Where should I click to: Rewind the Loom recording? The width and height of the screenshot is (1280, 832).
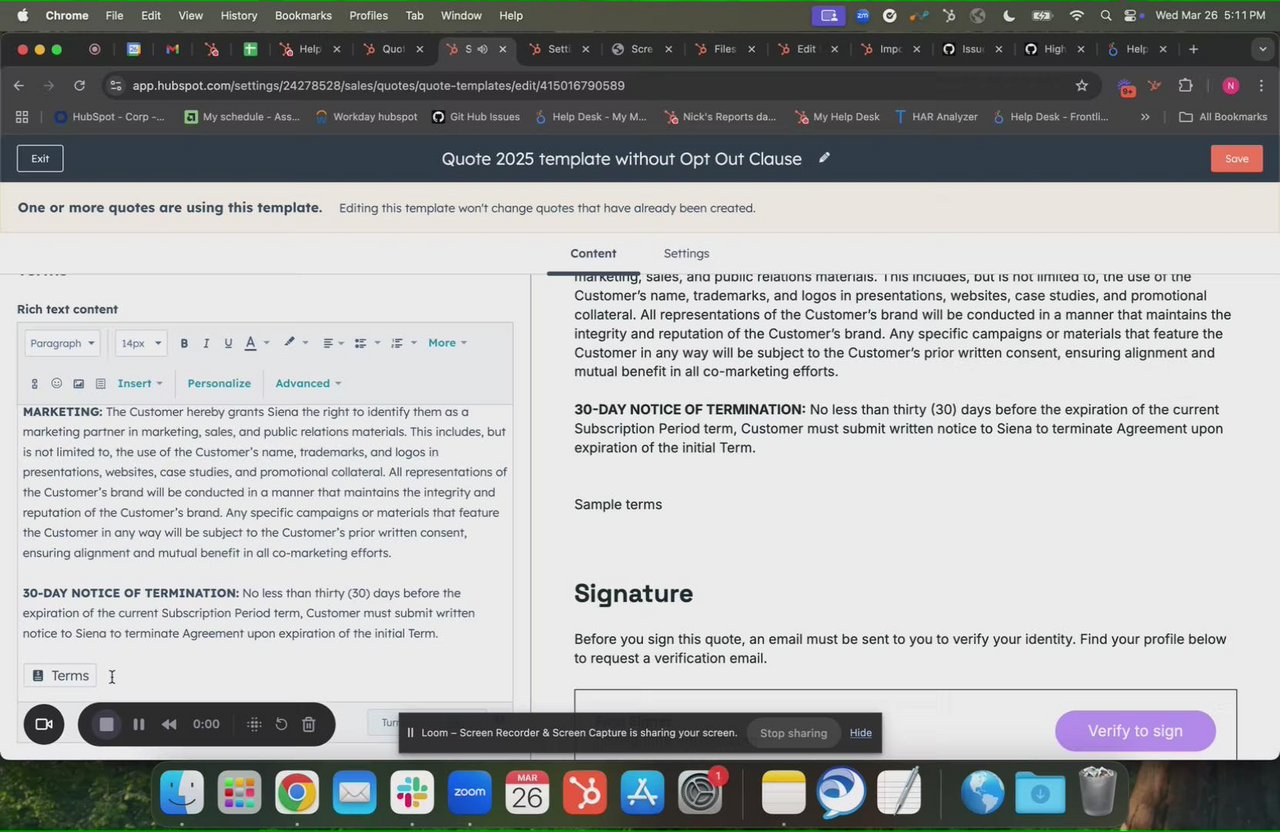(x=169, y=724)
